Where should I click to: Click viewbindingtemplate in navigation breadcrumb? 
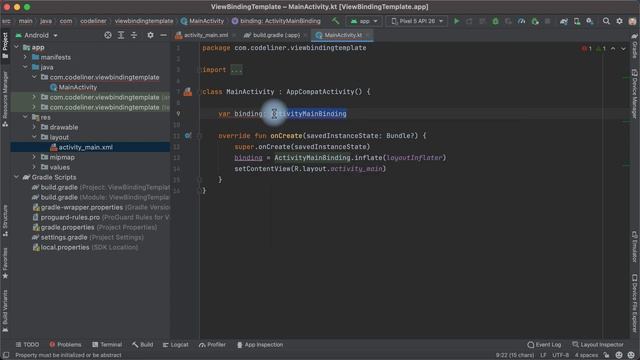(144, 21)
